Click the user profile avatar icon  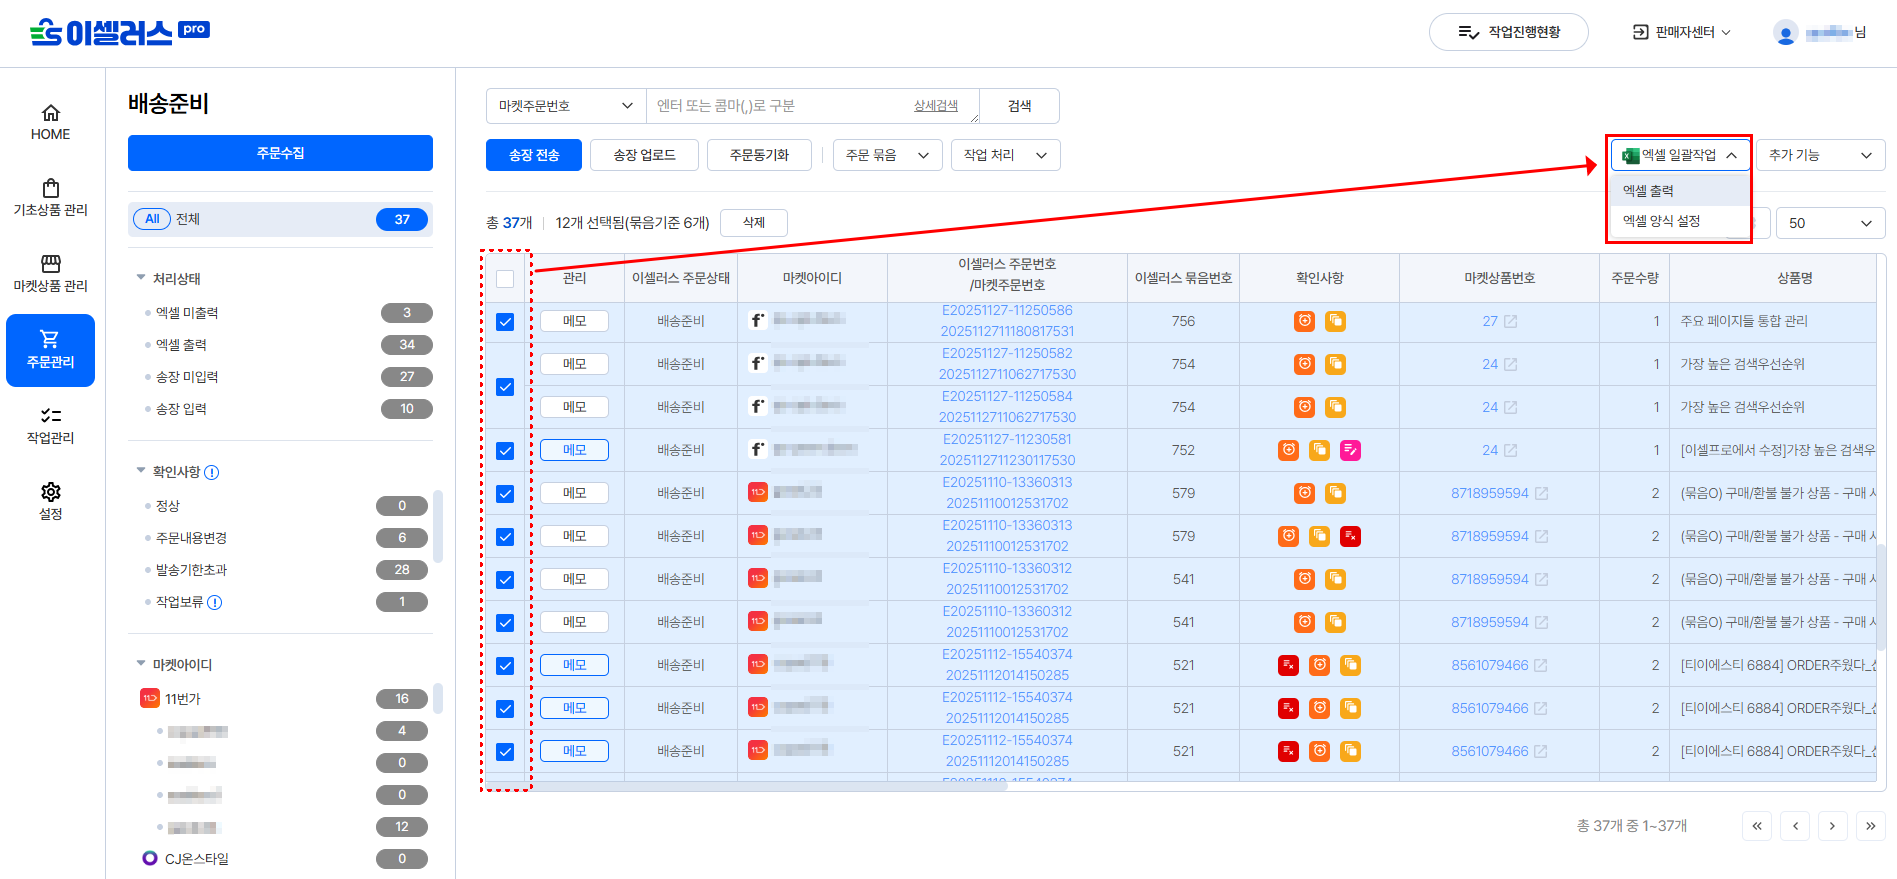(1785, 33)
